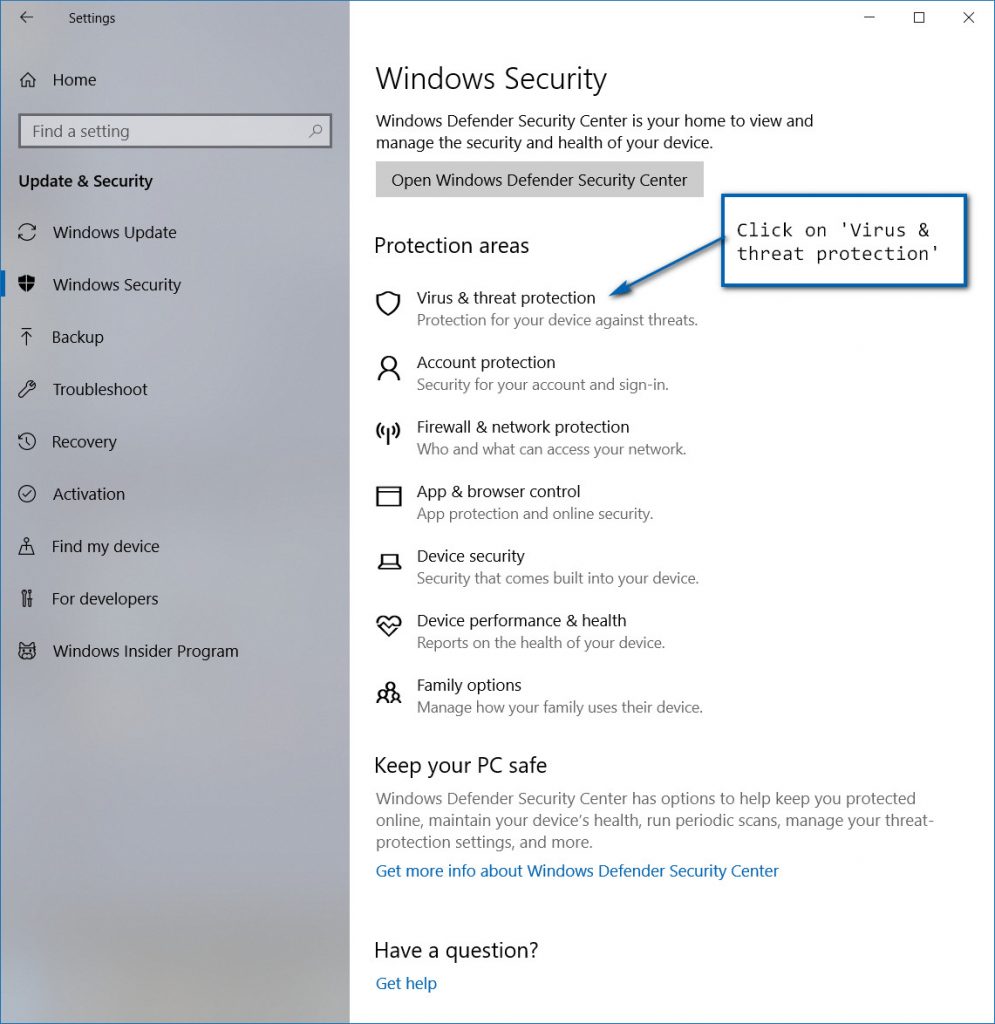Click the Firewall & network protection icon

coord(388,433)
